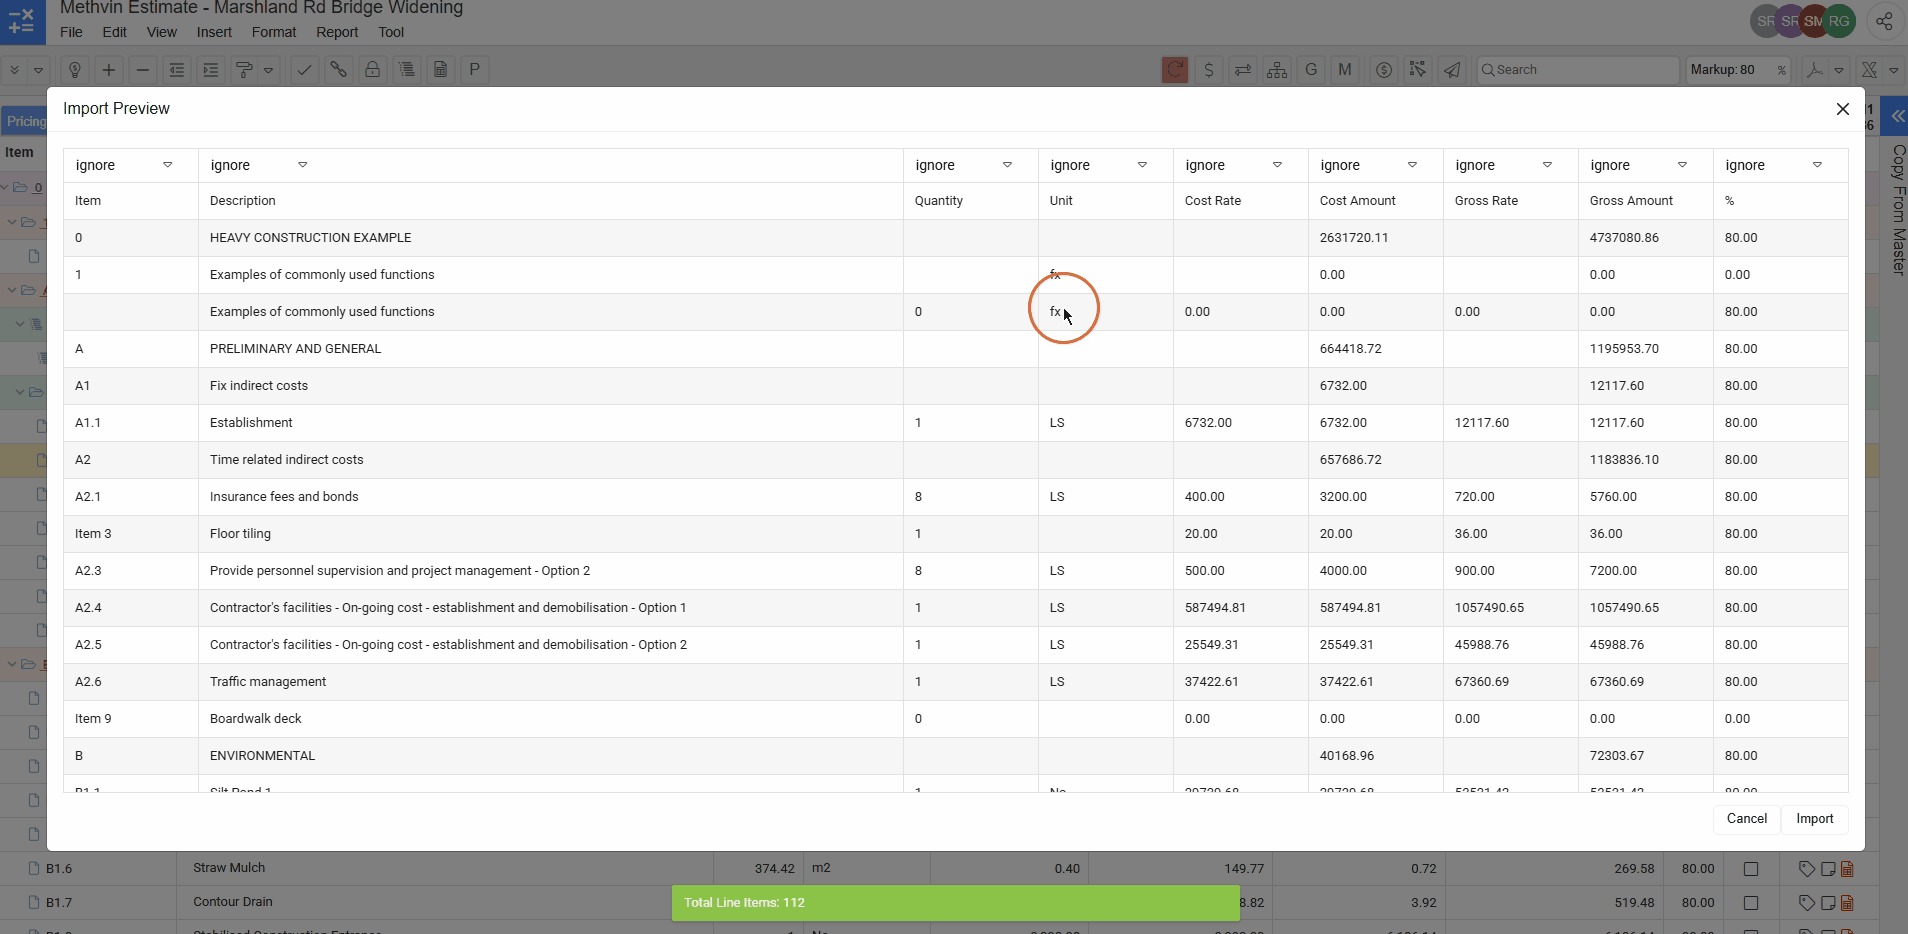Click the padlock lock icon
Image resolution: width=1908 pixels, height=934 pixels.
click(372, 70)
